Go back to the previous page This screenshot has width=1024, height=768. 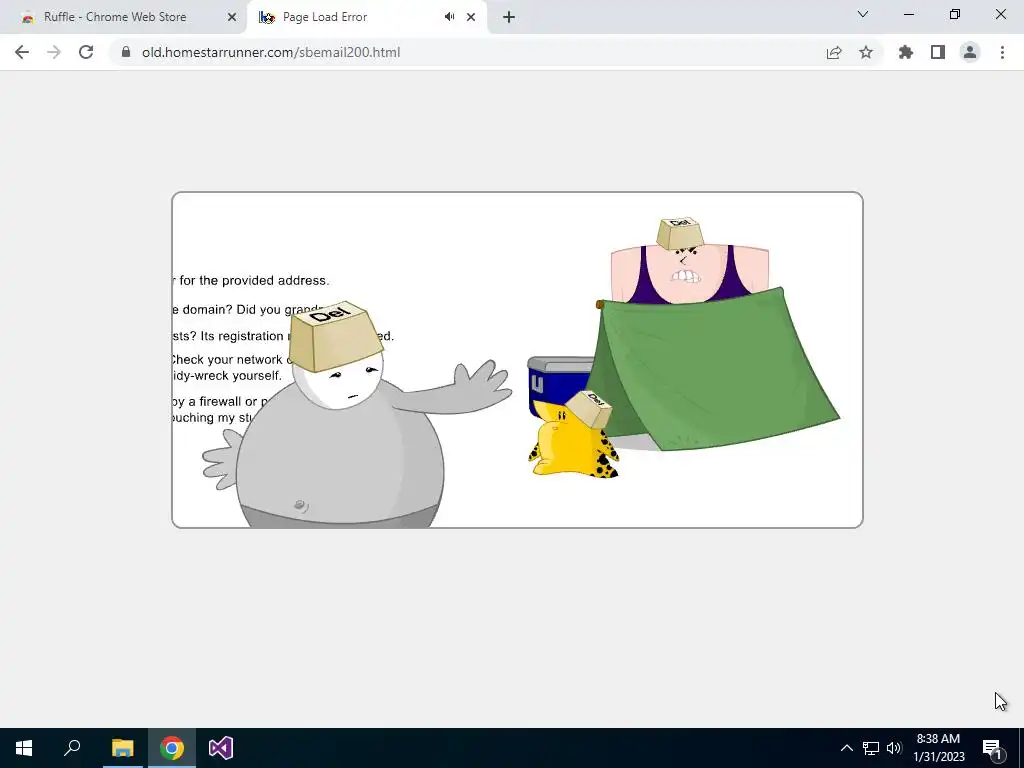pyautogui.click(x=22, y=52)
